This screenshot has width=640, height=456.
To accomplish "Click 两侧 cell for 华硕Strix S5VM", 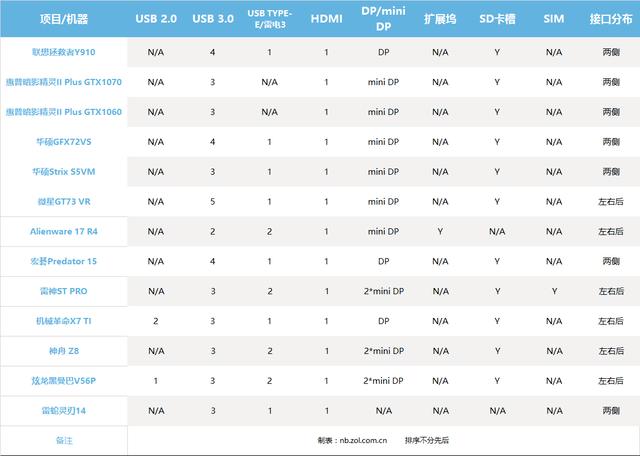I will coord(611,171).
